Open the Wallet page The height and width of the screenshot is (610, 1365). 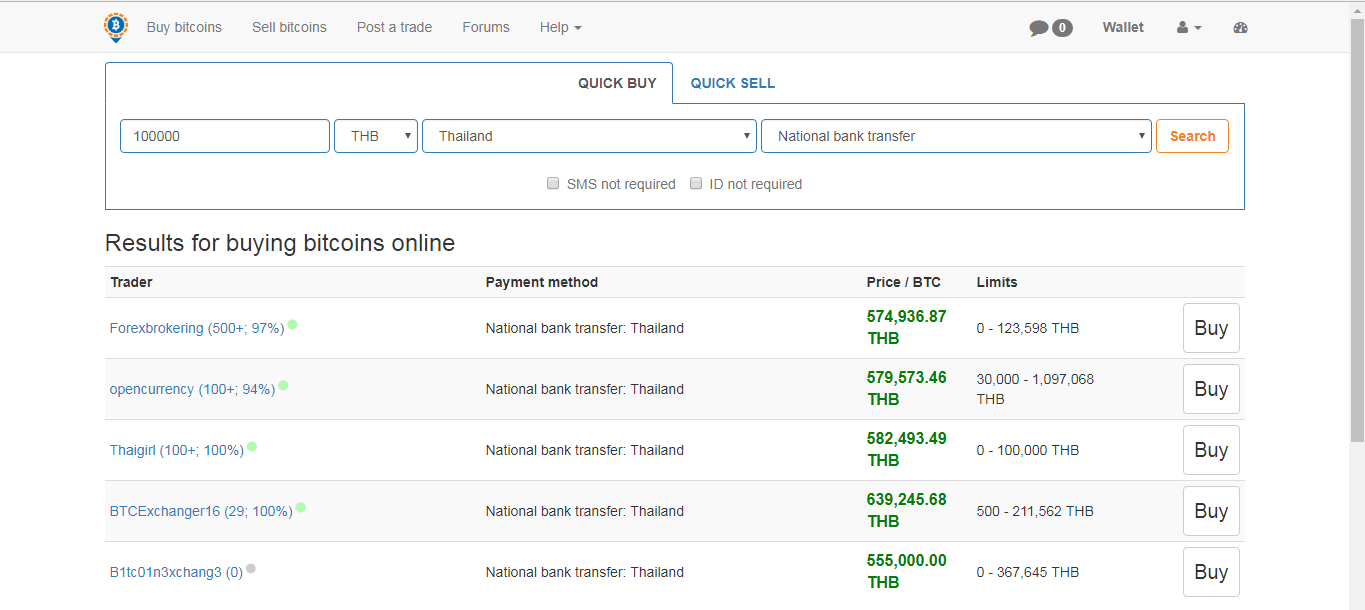coord(1123,27)
